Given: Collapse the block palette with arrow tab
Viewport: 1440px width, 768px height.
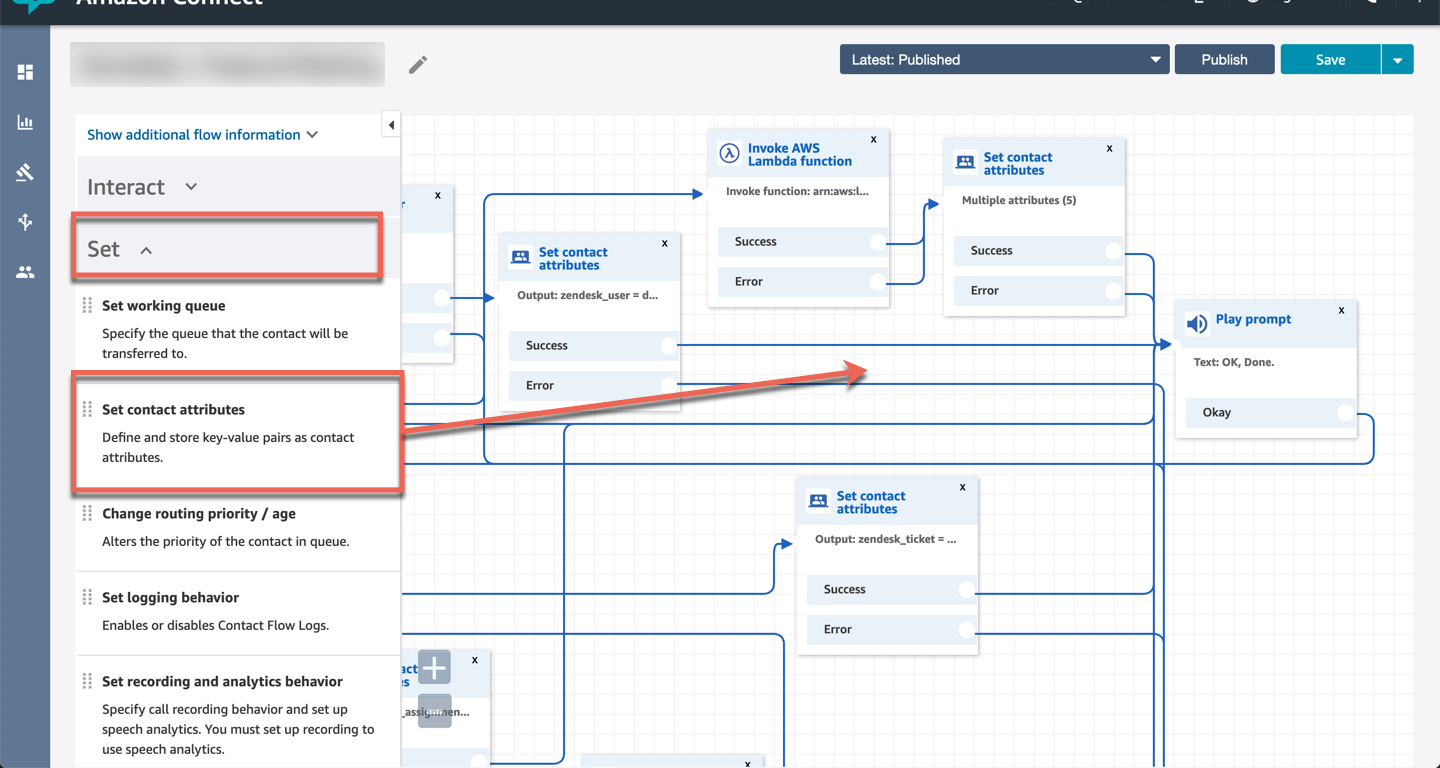Looking at the screenshot, I should click(x=391, y=125).
